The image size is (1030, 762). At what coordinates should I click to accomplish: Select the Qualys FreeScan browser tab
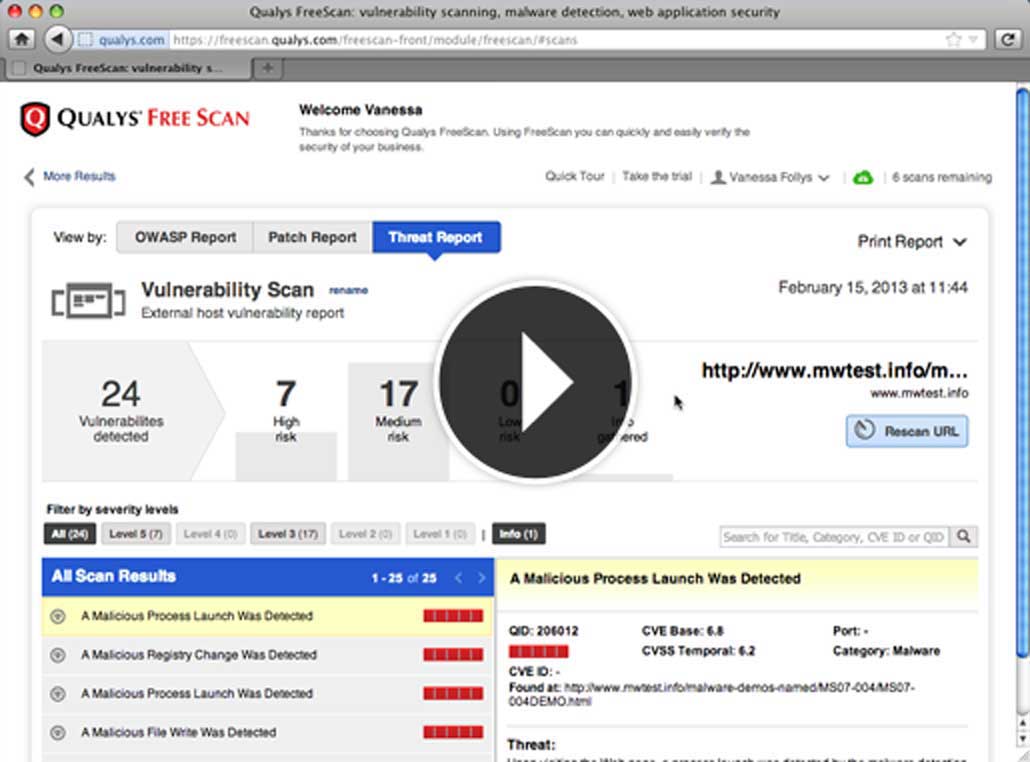pyautogui.click(x=128, y=68)
